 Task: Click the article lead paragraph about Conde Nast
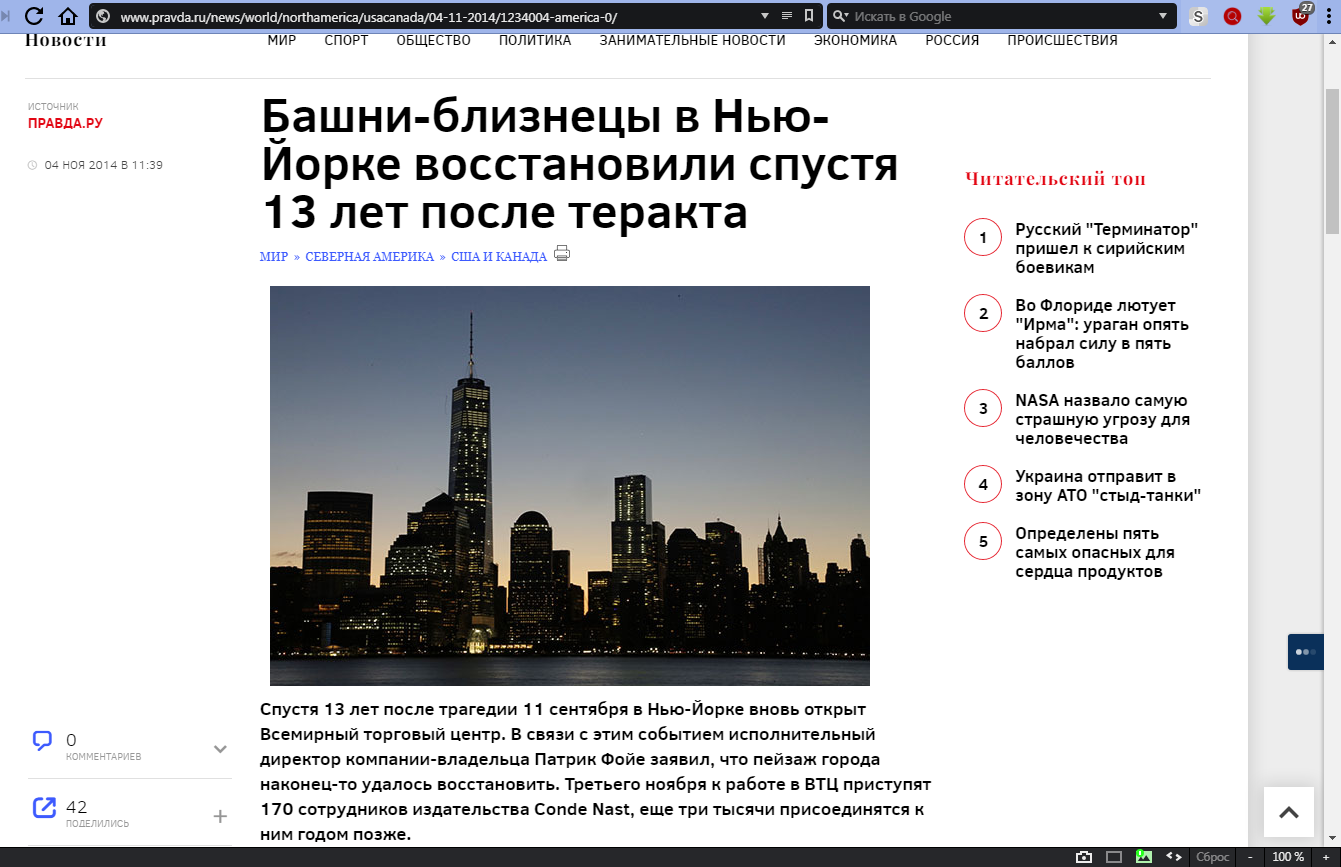(595, 772)
